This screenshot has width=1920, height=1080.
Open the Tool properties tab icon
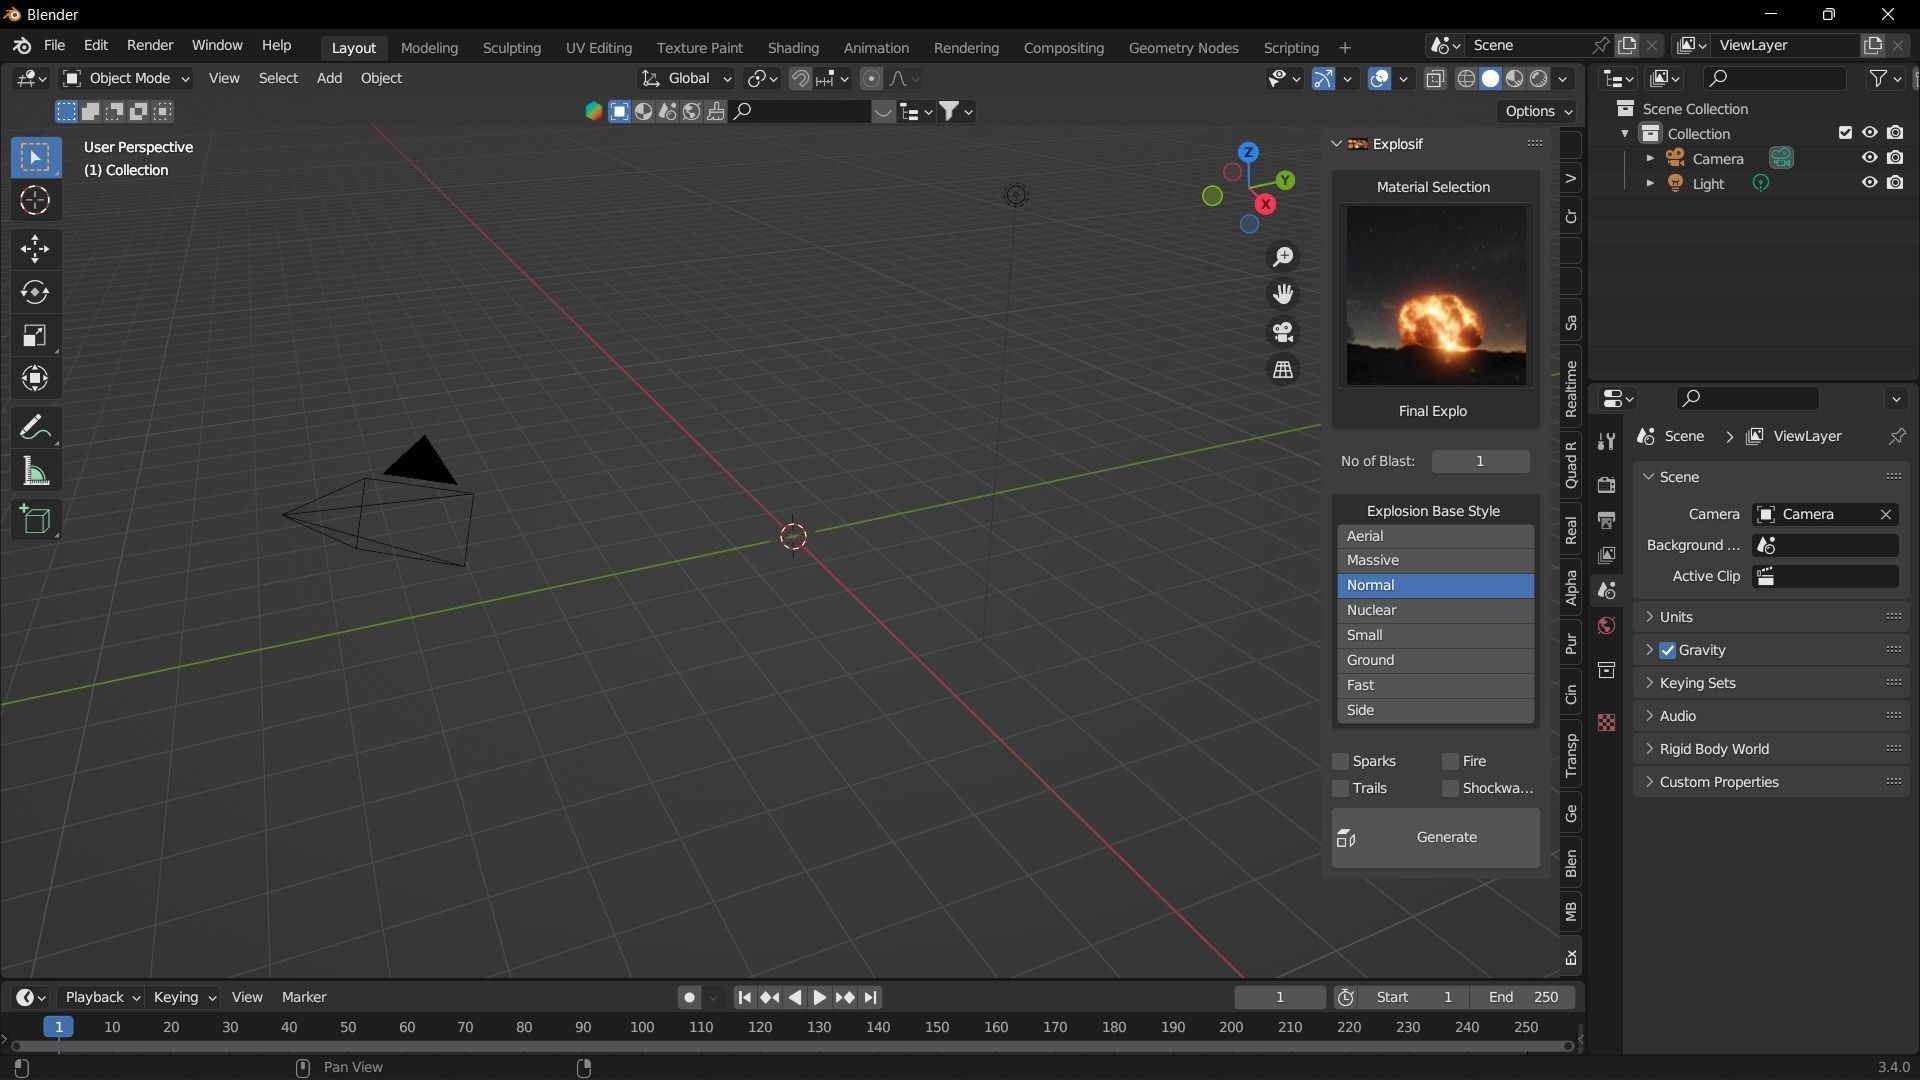[x=1606, y=442]
